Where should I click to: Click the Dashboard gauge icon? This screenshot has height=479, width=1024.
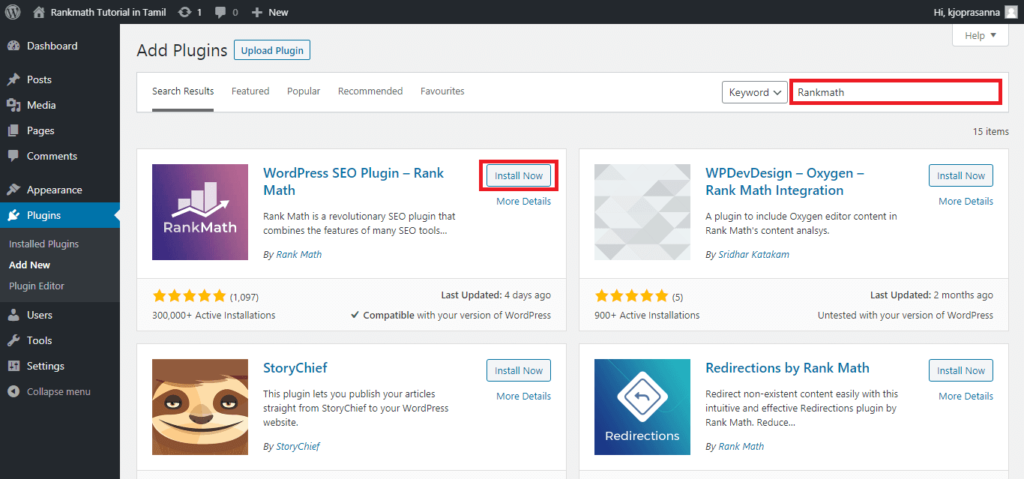pos(13,46)
